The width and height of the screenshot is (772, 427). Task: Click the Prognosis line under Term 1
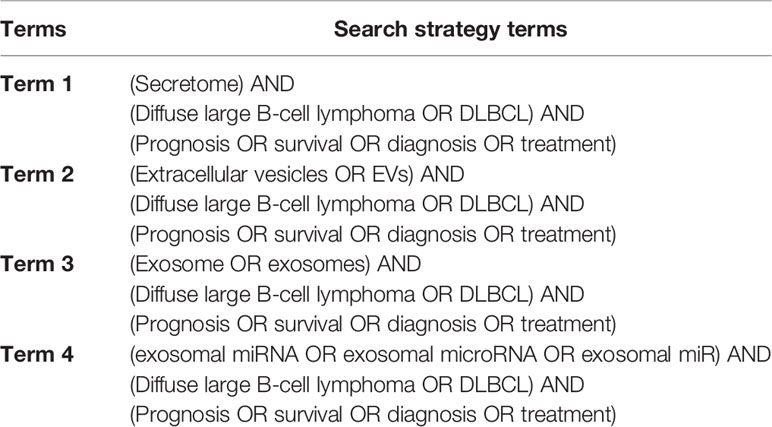pyautogui.click(x=373, y=144)
